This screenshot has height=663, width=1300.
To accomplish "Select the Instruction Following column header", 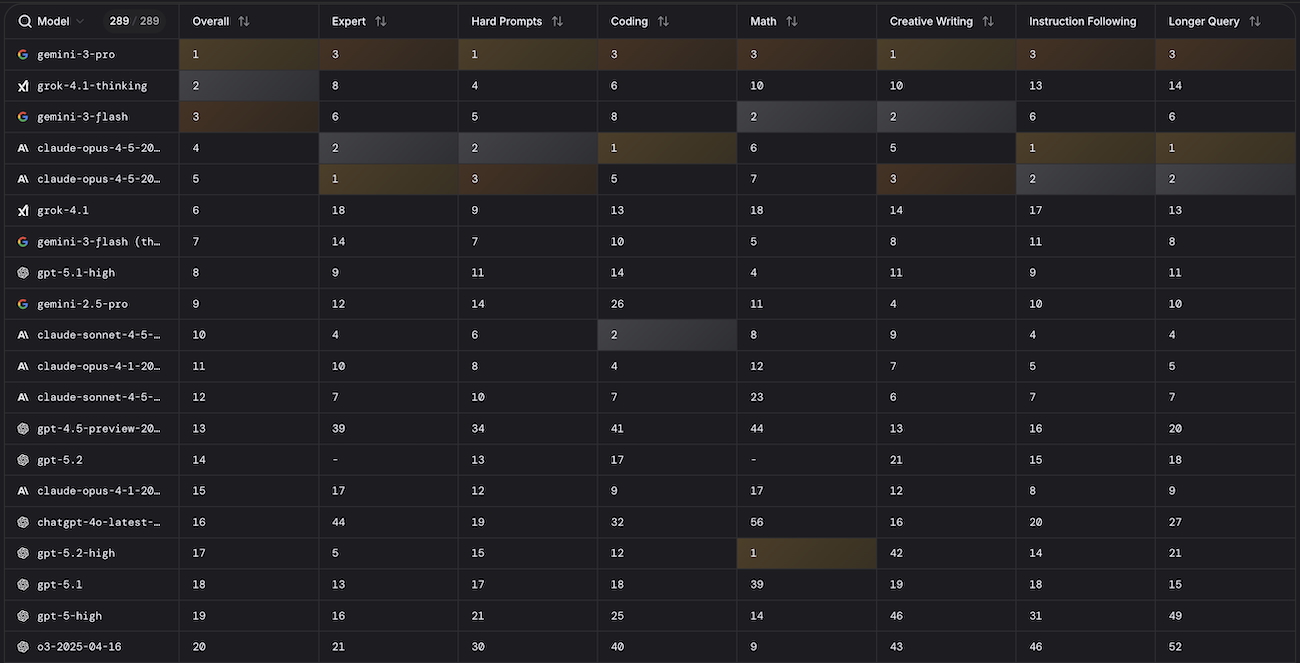I will point(1082,21).
